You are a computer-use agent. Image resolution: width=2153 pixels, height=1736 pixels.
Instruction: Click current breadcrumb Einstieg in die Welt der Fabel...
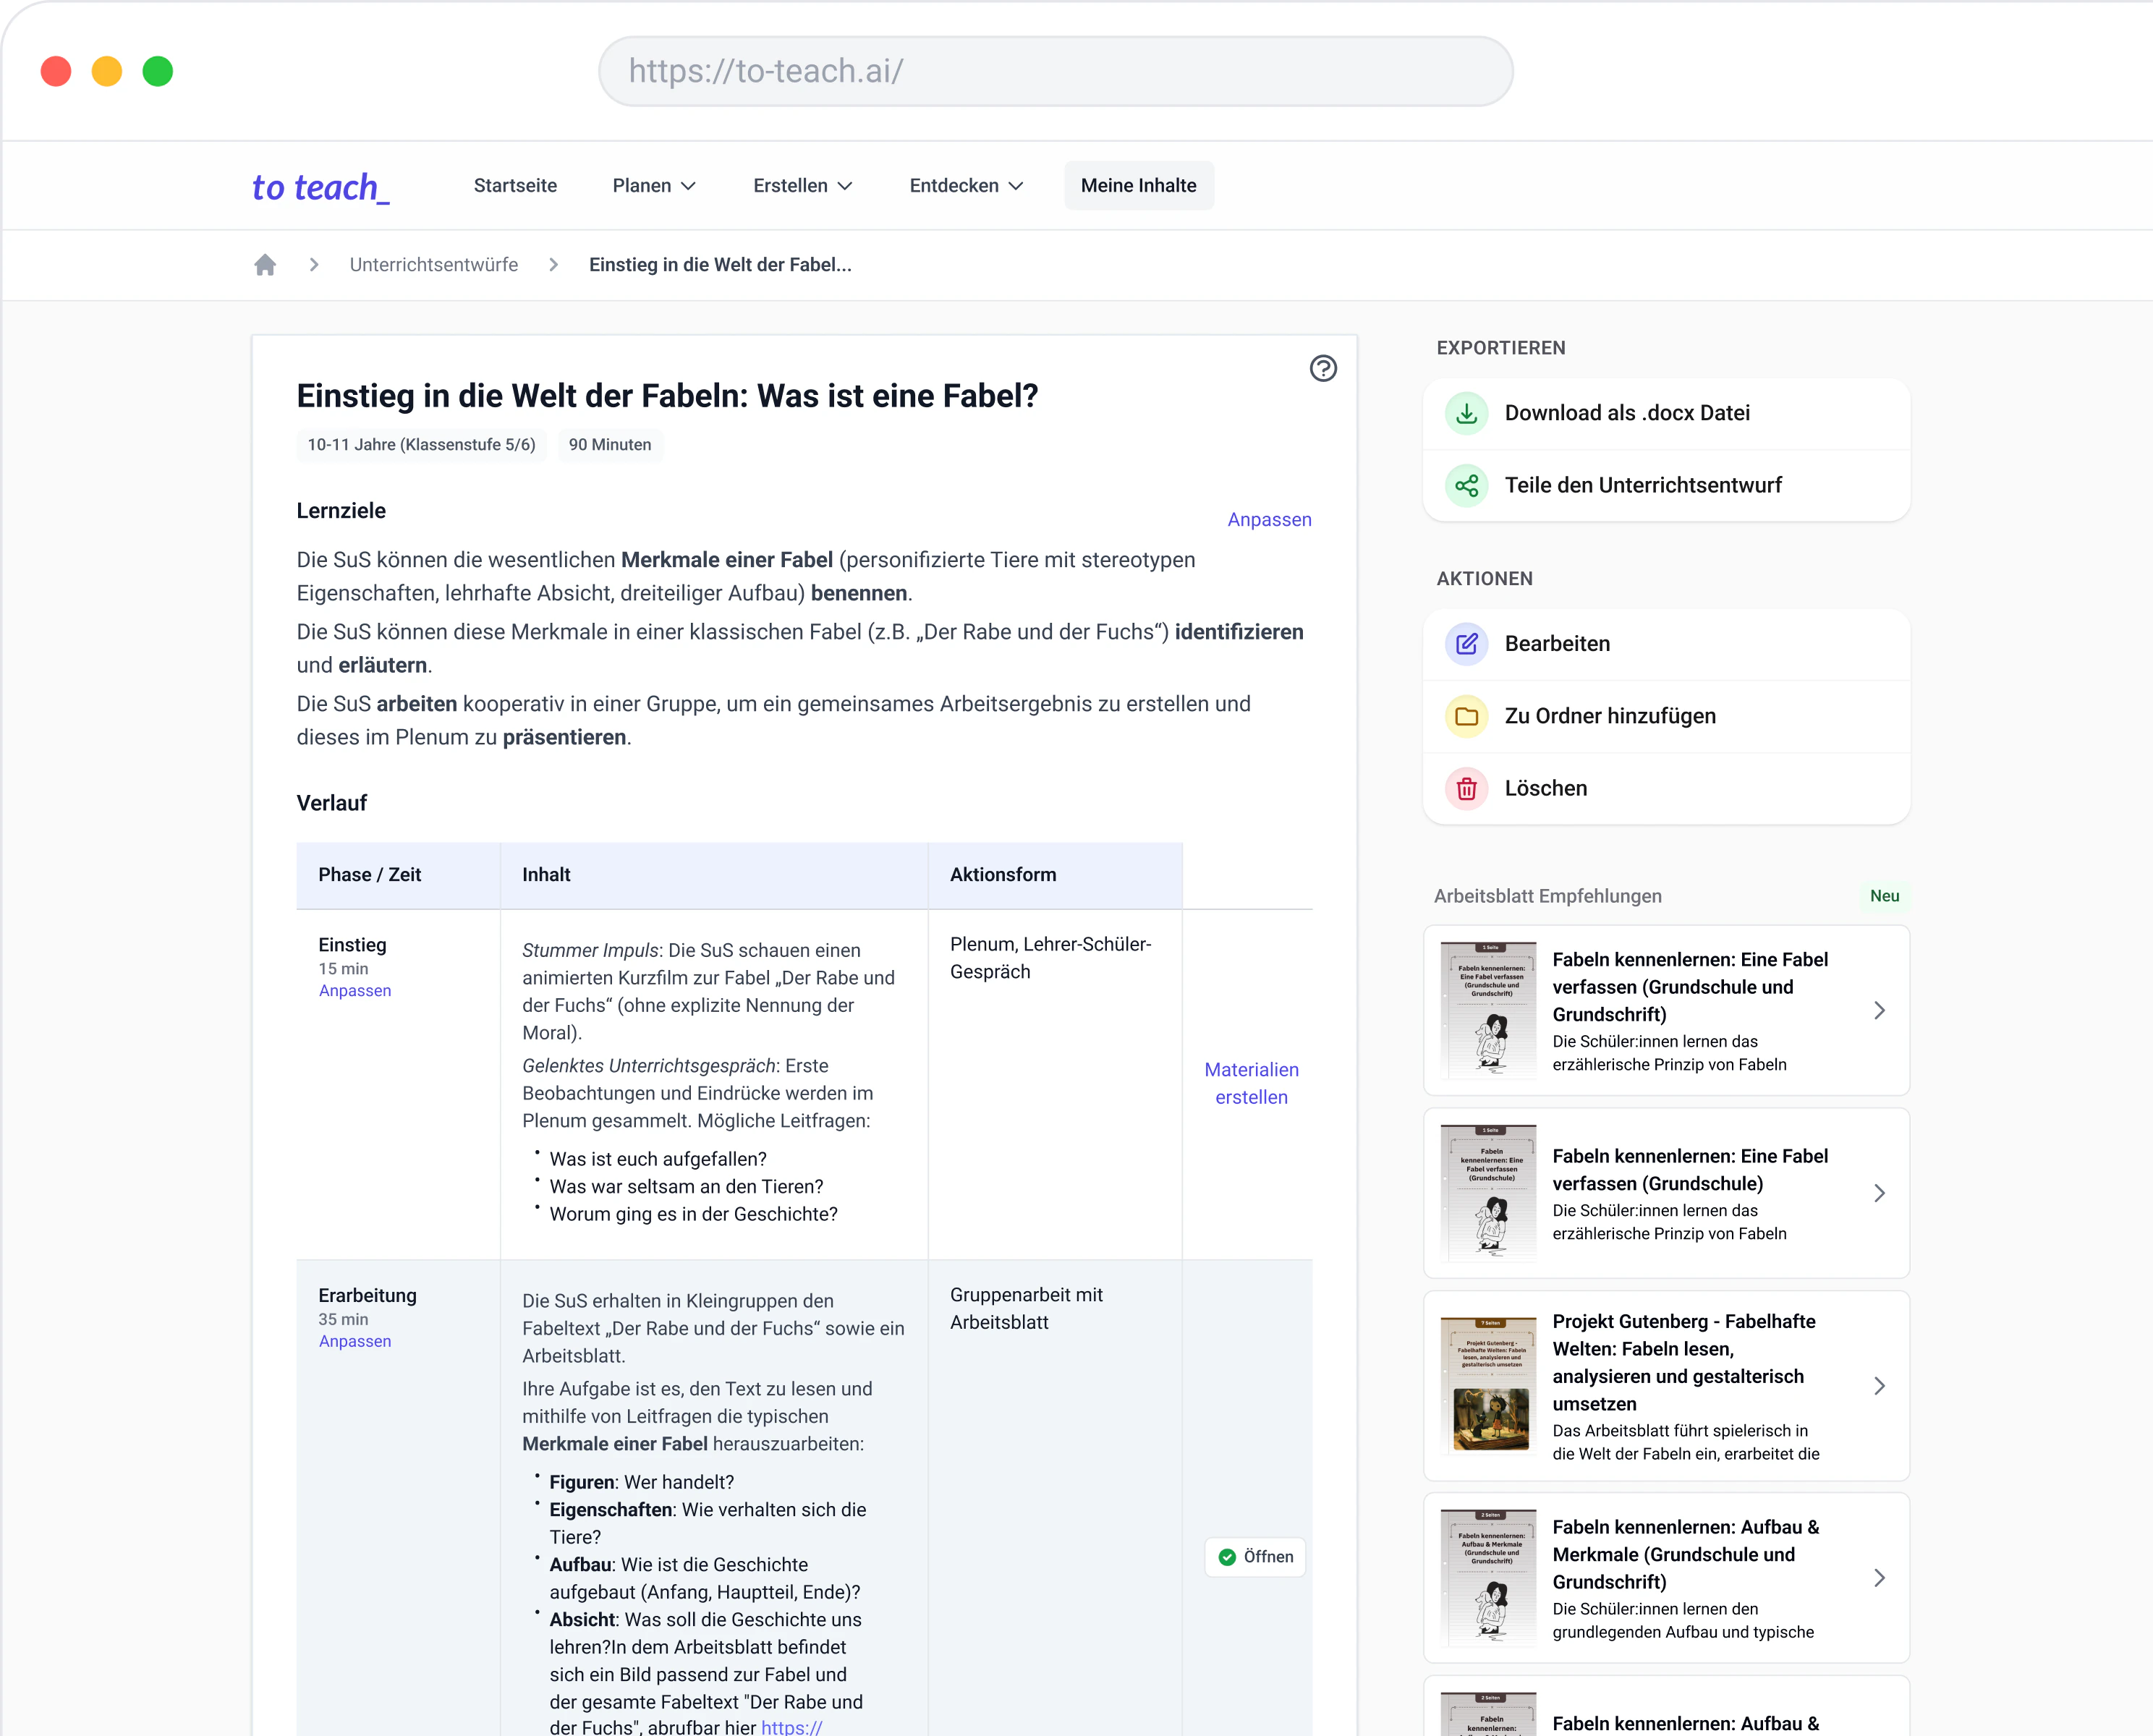(720, 265)
